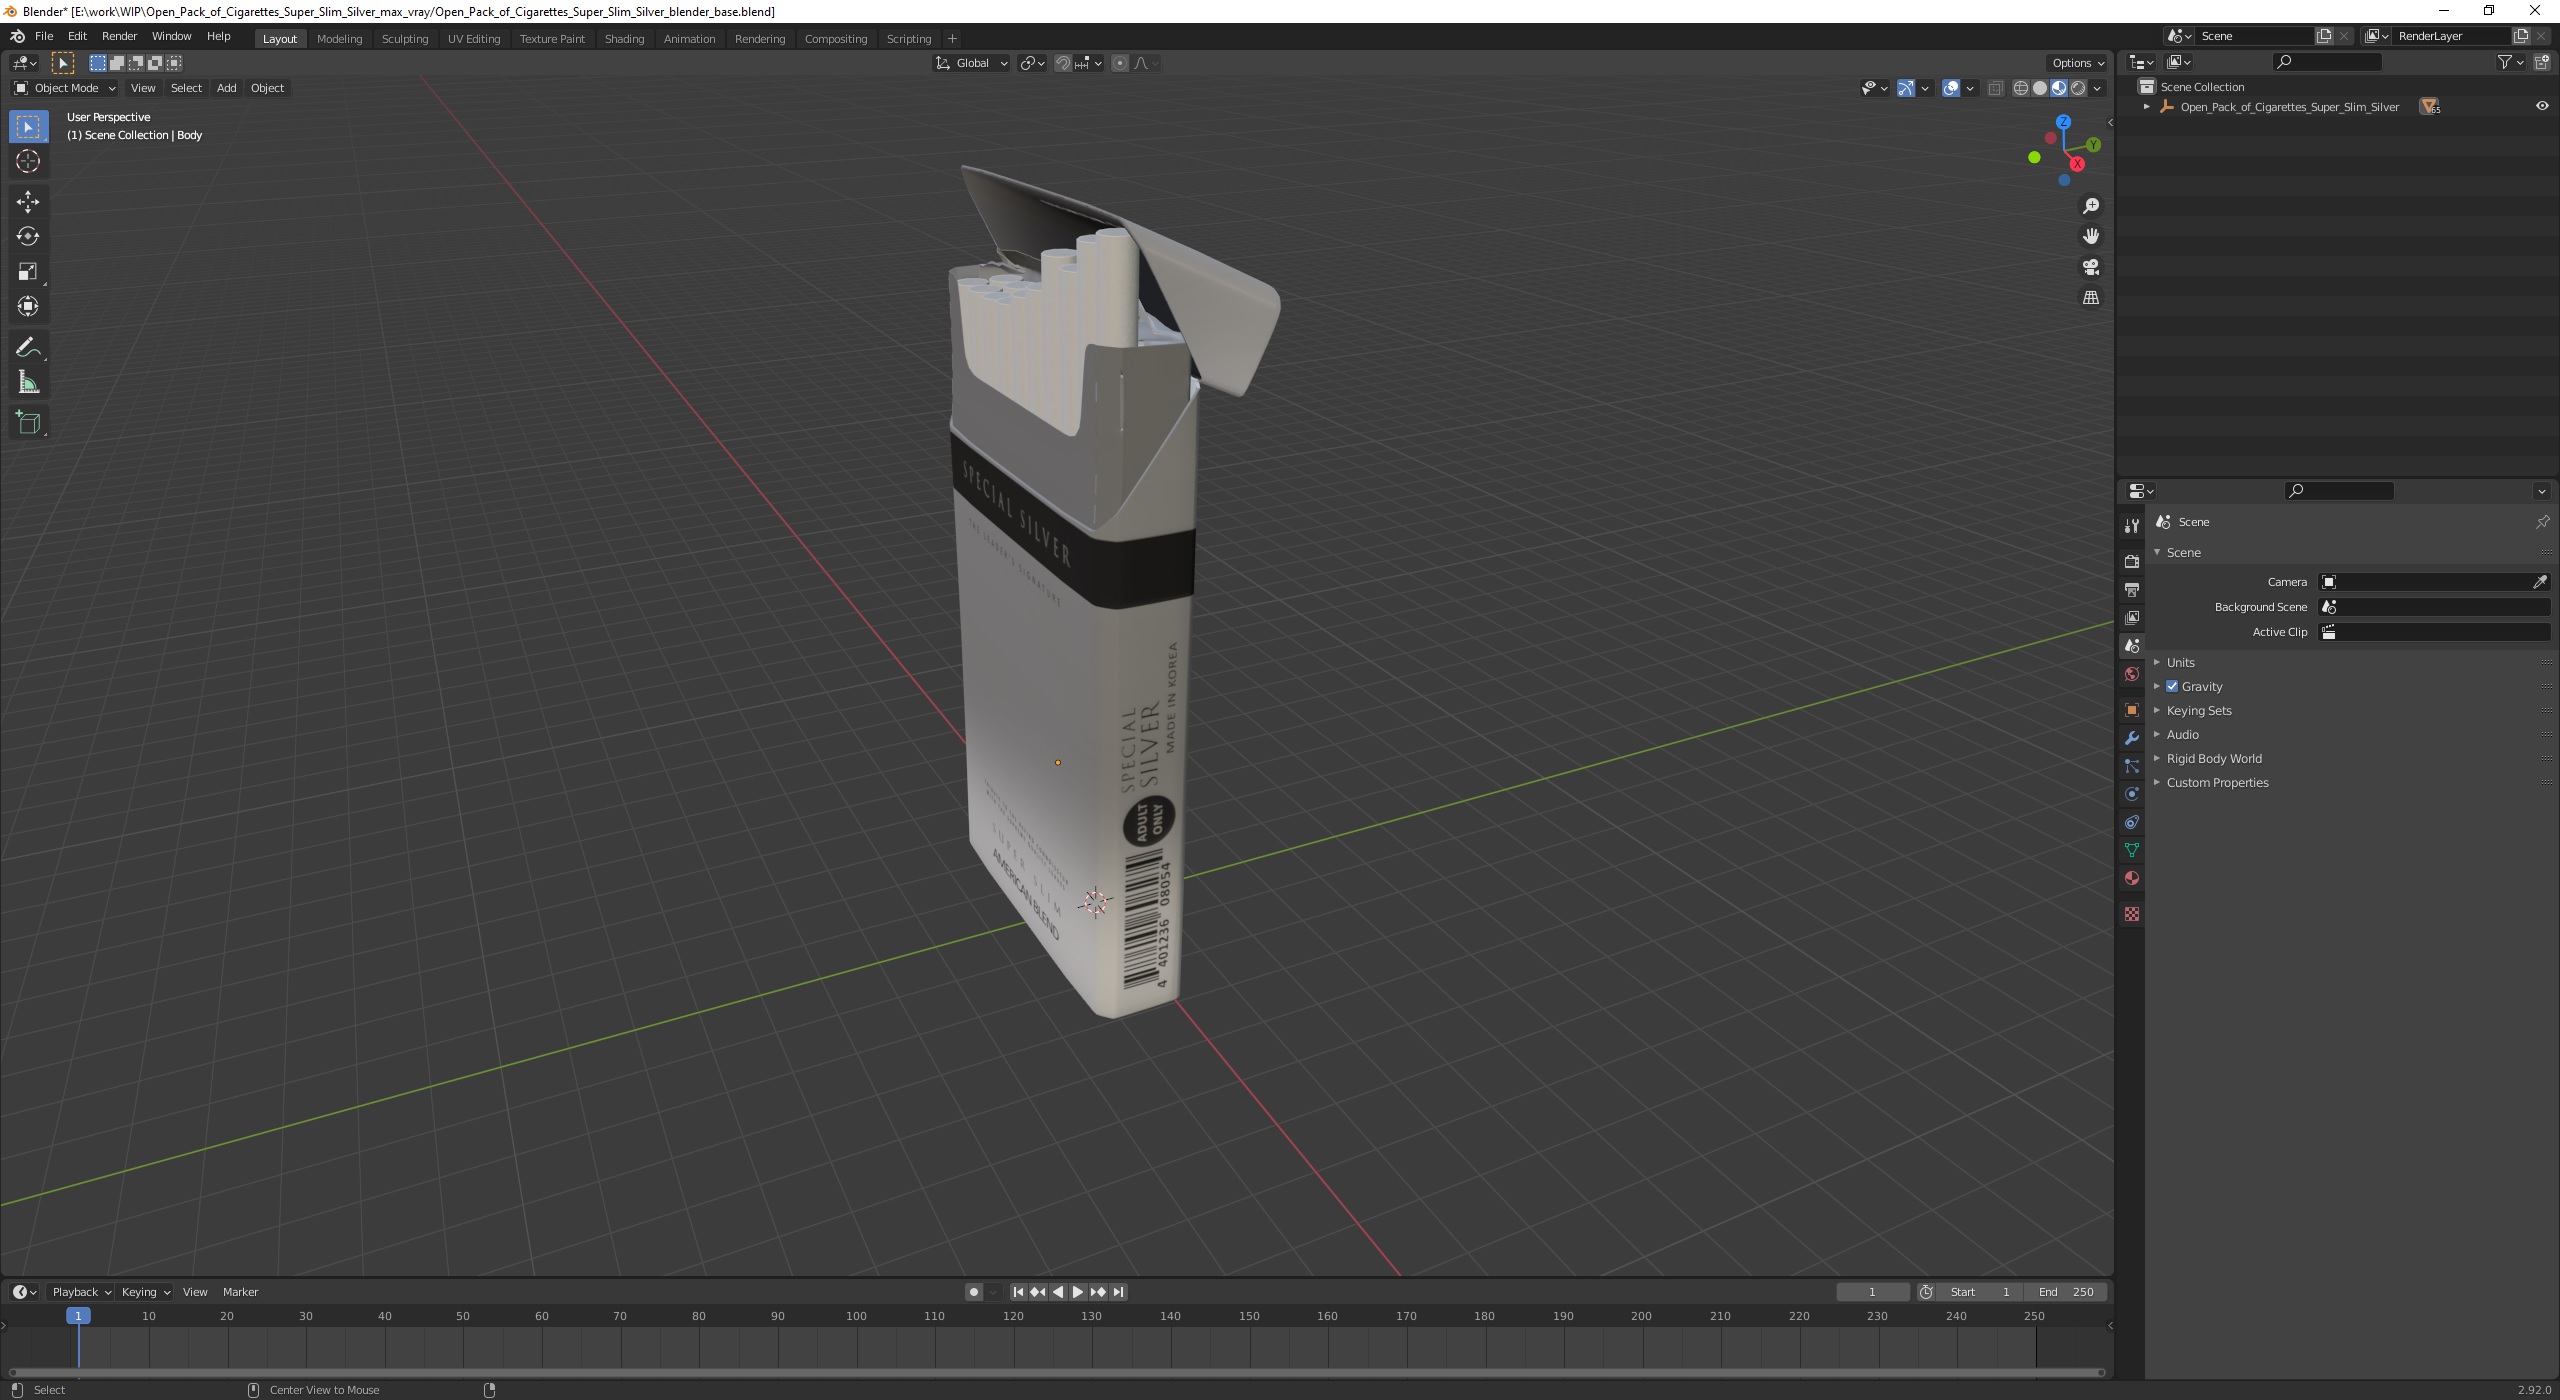Screen dimensions: 2560x1400
Task: Open the Global transform orientation dropdown
Action: pyautogui.click(x=971, y=63)
